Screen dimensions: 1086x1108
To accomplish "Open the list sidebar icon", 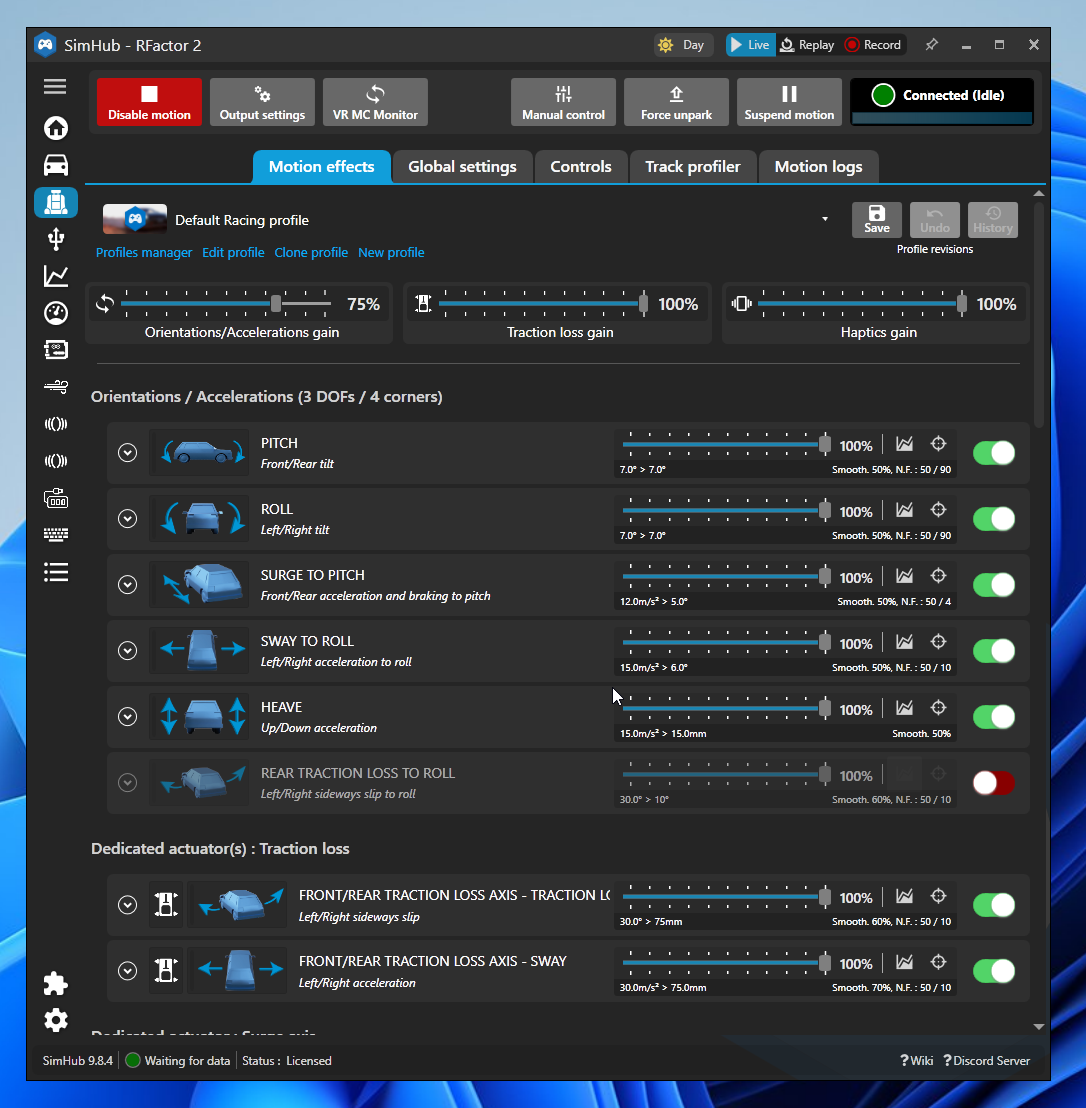I will tap(56, 572).
